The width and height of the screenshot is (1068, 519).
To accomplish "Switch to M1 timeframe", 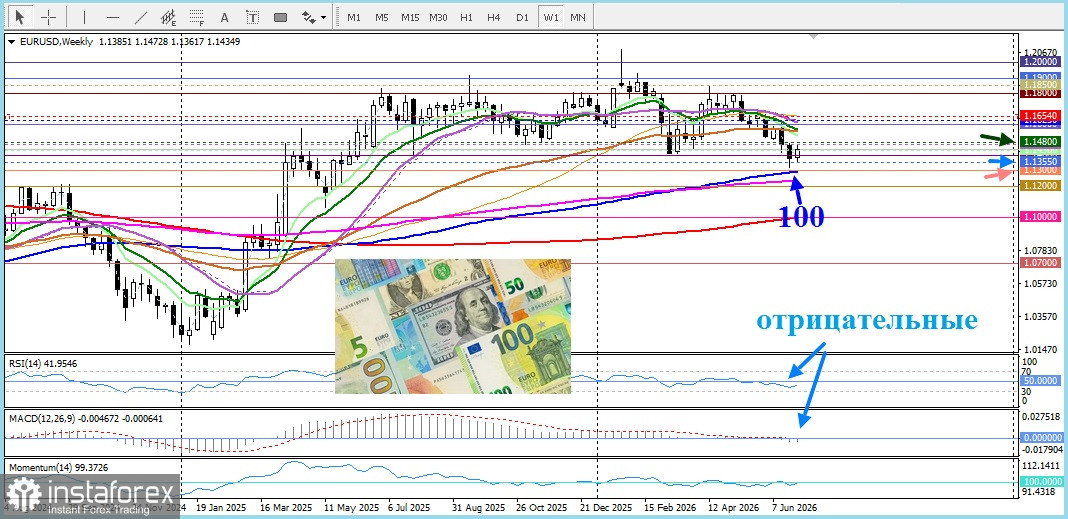I will tap(354, 17).
